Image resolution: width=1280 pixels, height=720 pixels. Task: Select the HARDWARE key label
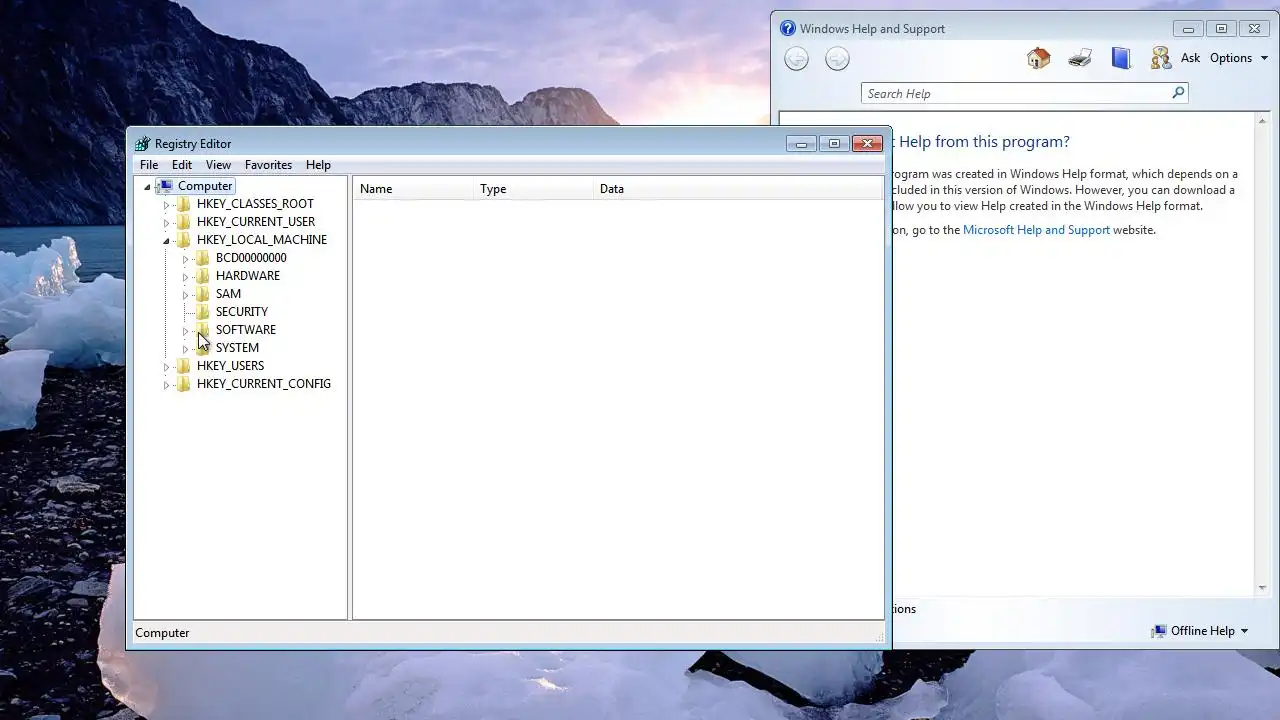coord(248,276)
